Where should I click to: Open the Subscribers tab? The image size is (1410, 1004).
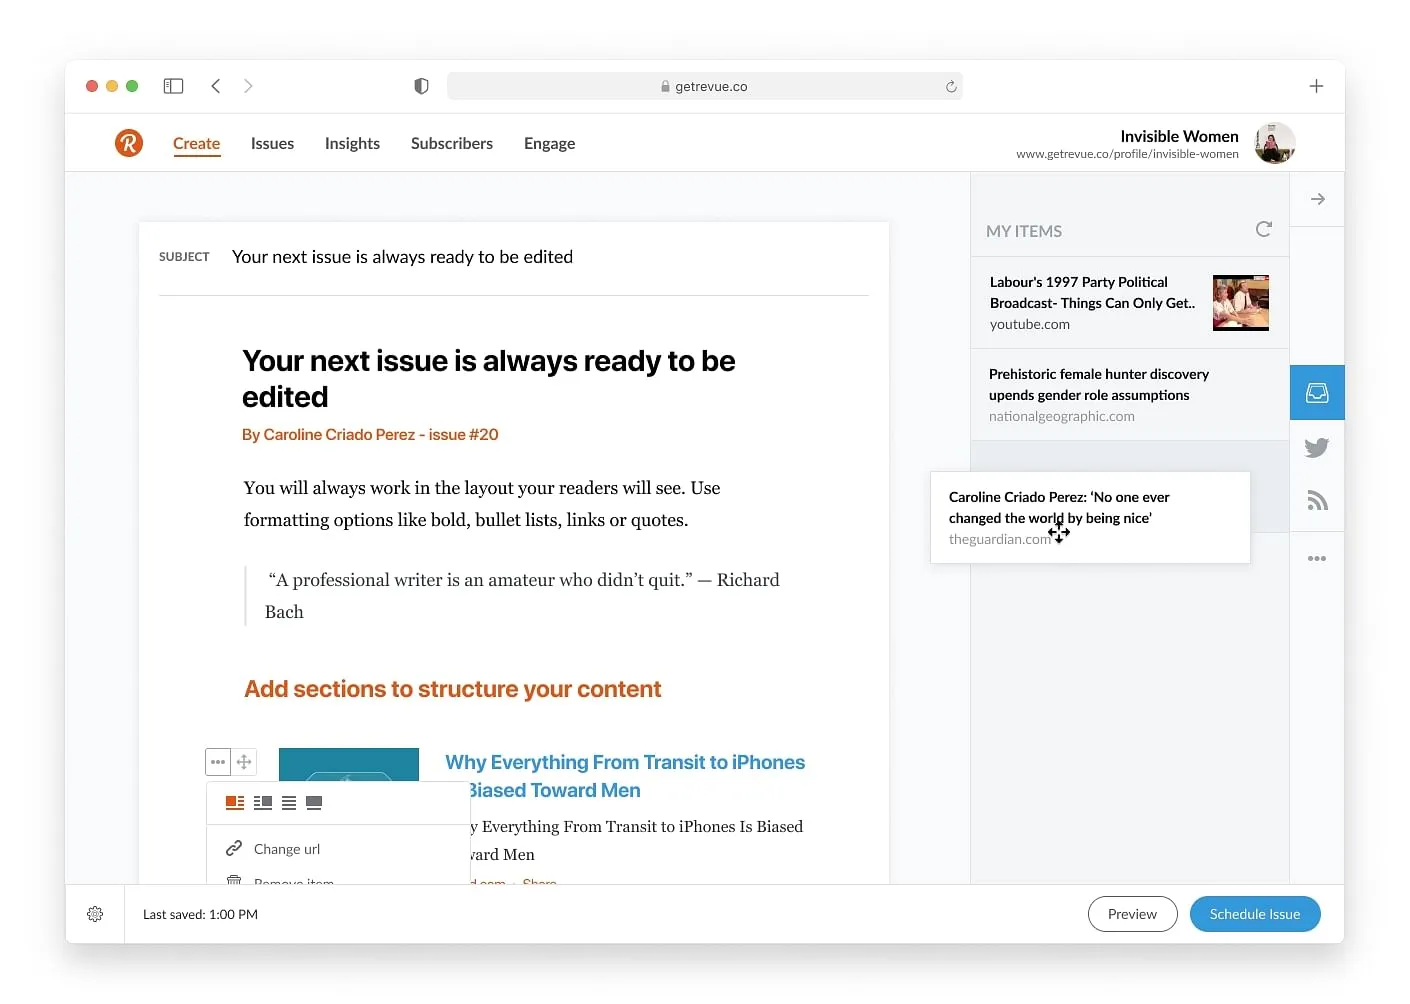[x=452, y=143]
